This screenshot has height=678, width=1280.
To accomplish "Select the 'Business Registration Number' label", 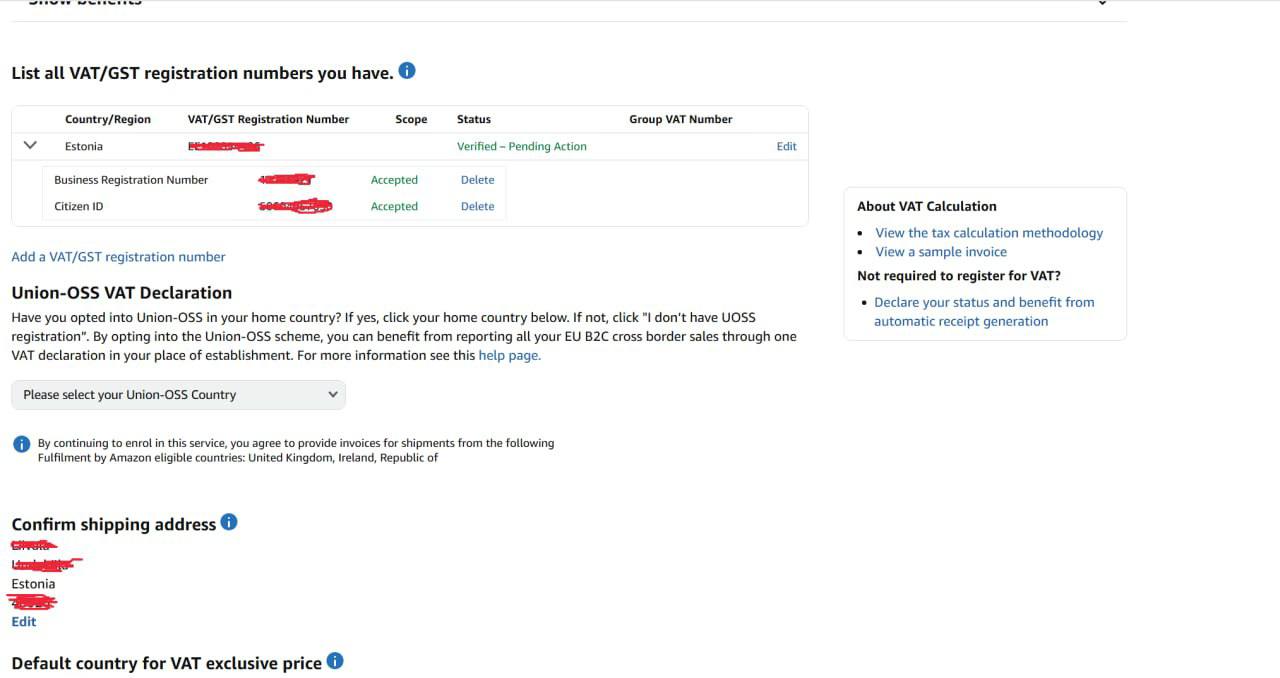I will pyautogui.click(x=131, y=180).
